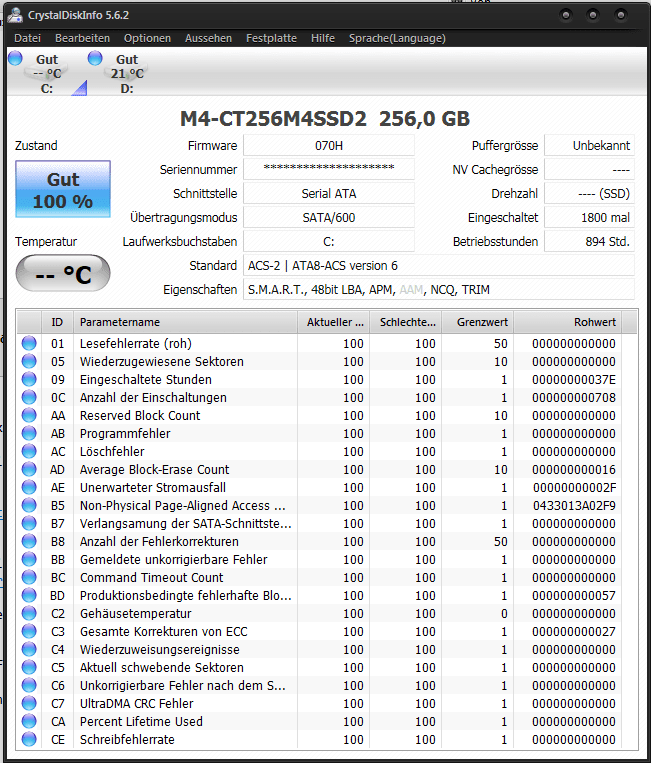Click the Gut 100 % health status button
Screen dimensions: 651x763
coord(63,189)
